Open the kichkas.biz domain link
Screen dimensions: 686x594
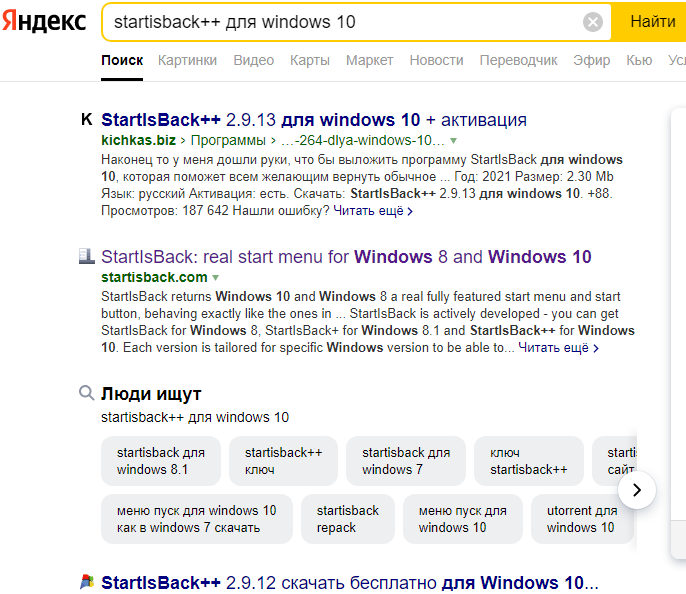point(138,140)
